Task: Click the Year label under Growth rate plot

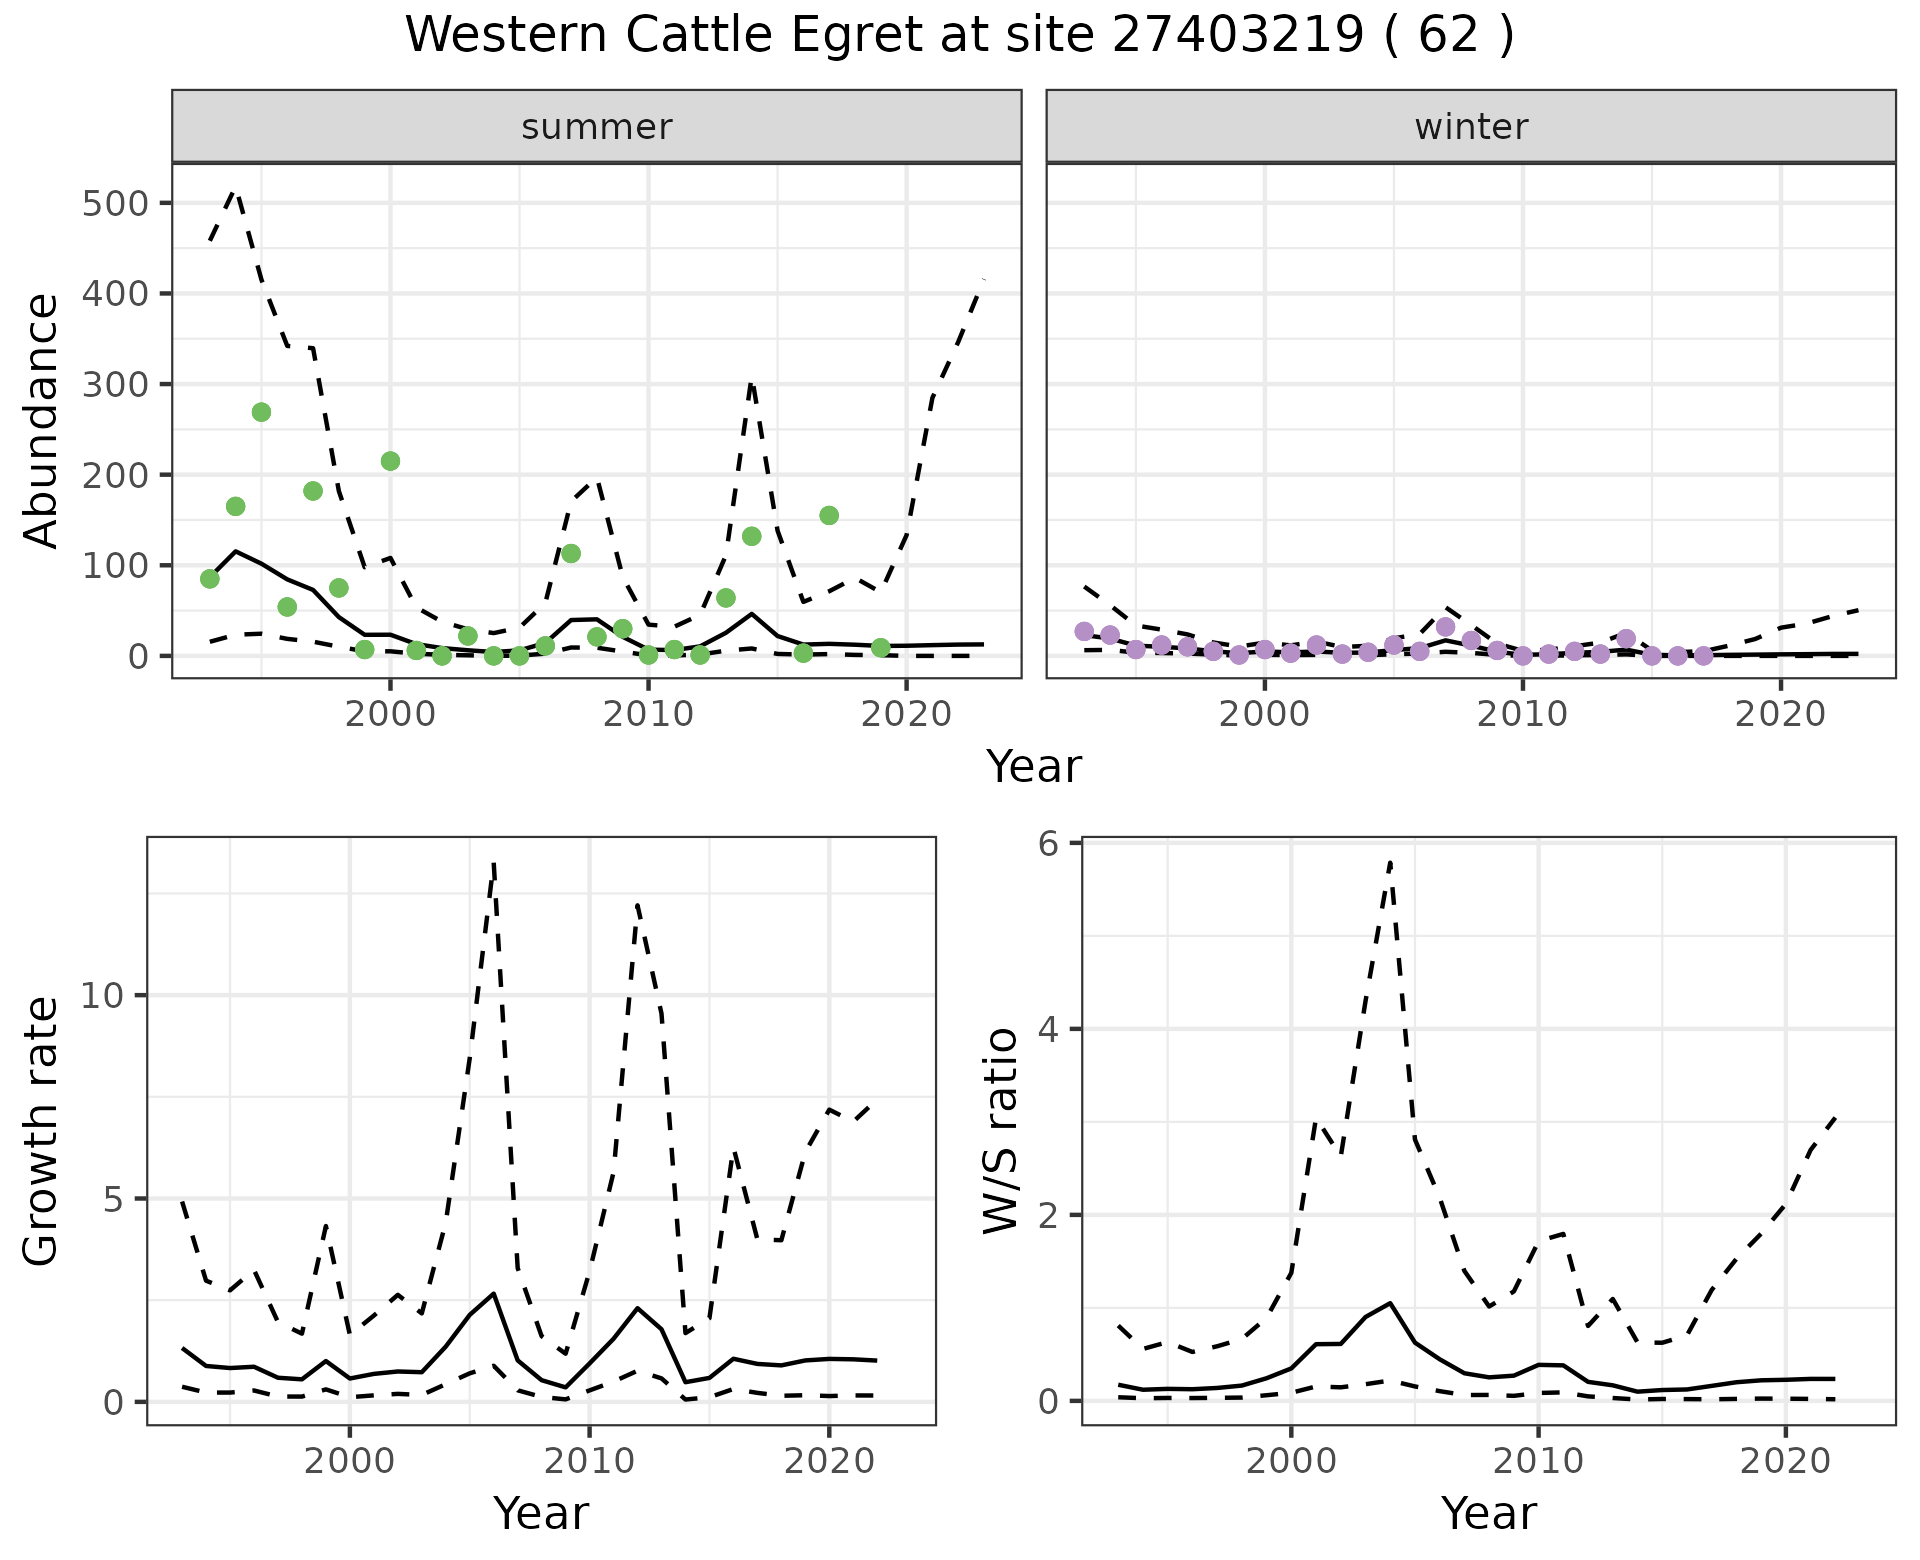Action: coord(540,1513)
